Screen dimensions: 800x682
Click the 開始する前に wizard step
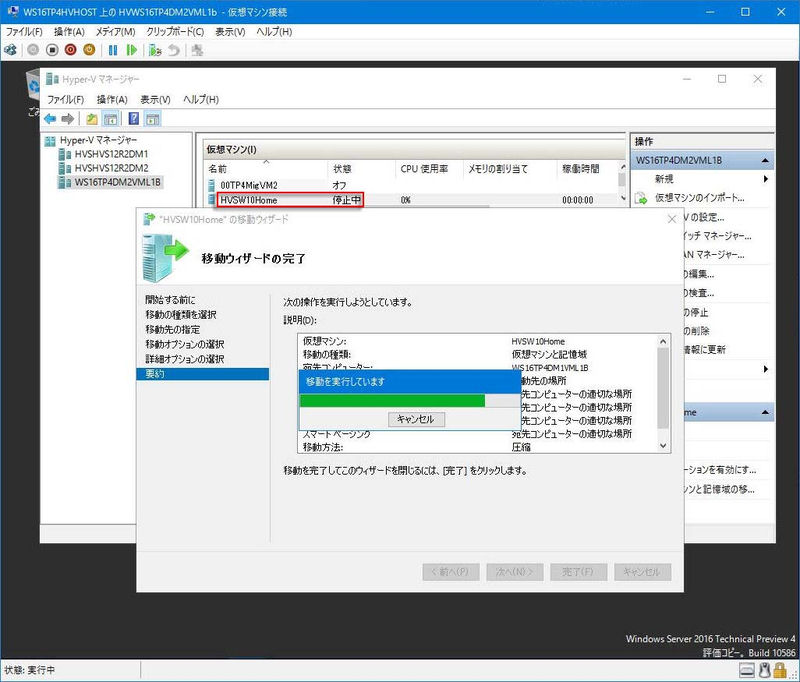(x=170, y=300)
